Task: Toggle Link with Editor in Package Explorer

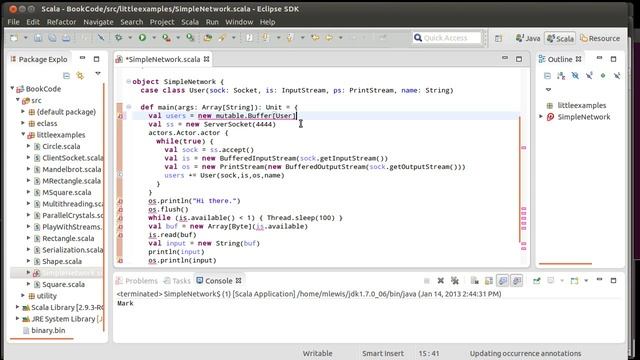Action: 80,76
